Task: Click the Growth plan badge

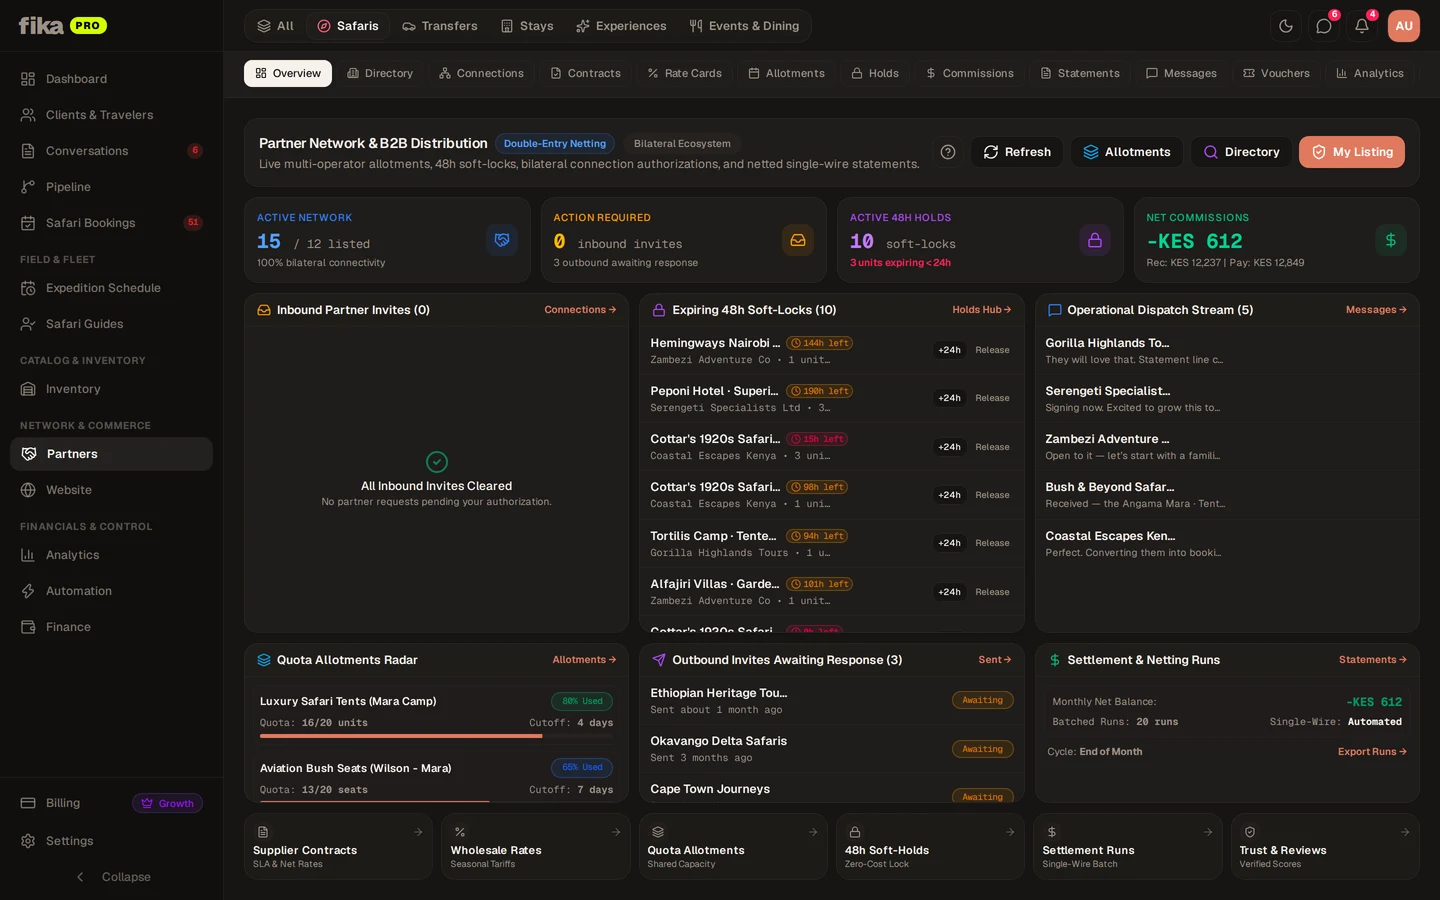Action: (x=167, y=803)
